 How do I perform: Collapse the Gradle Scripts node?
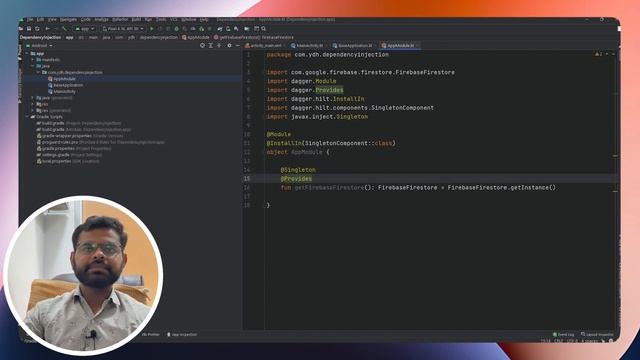click(27, 117)
